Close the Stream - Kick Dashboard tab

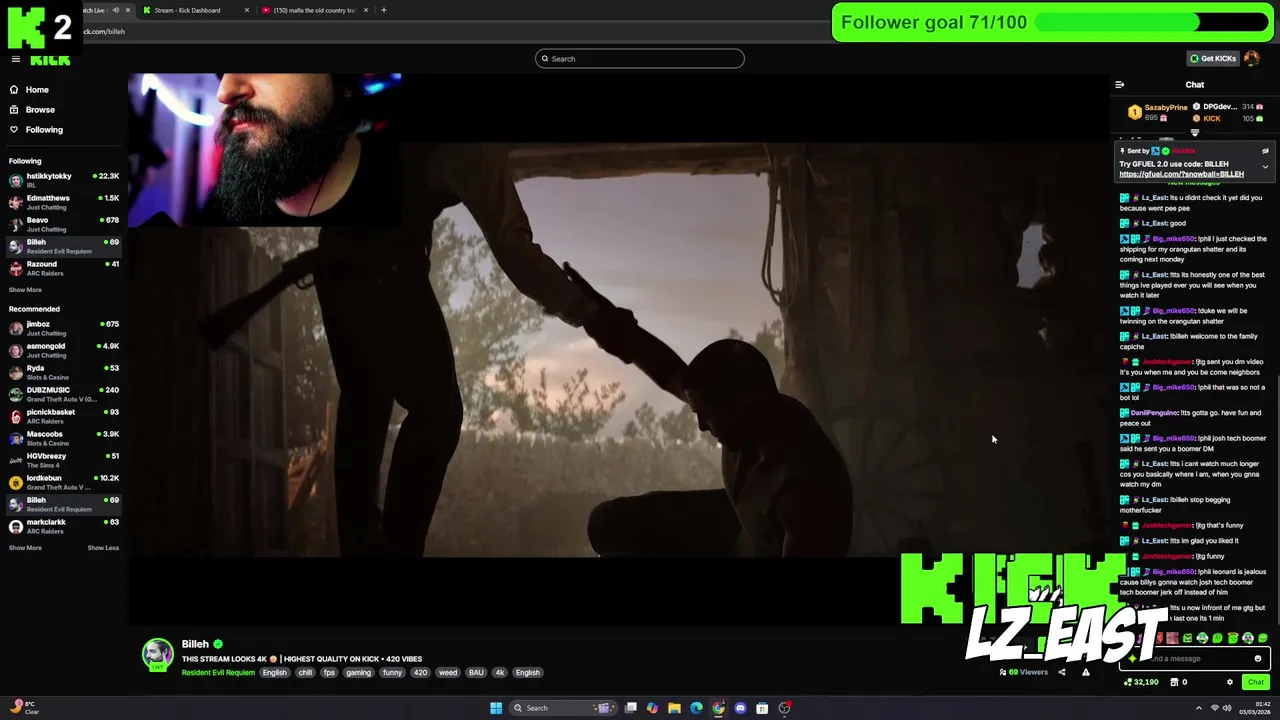click(x=247, y=10)
